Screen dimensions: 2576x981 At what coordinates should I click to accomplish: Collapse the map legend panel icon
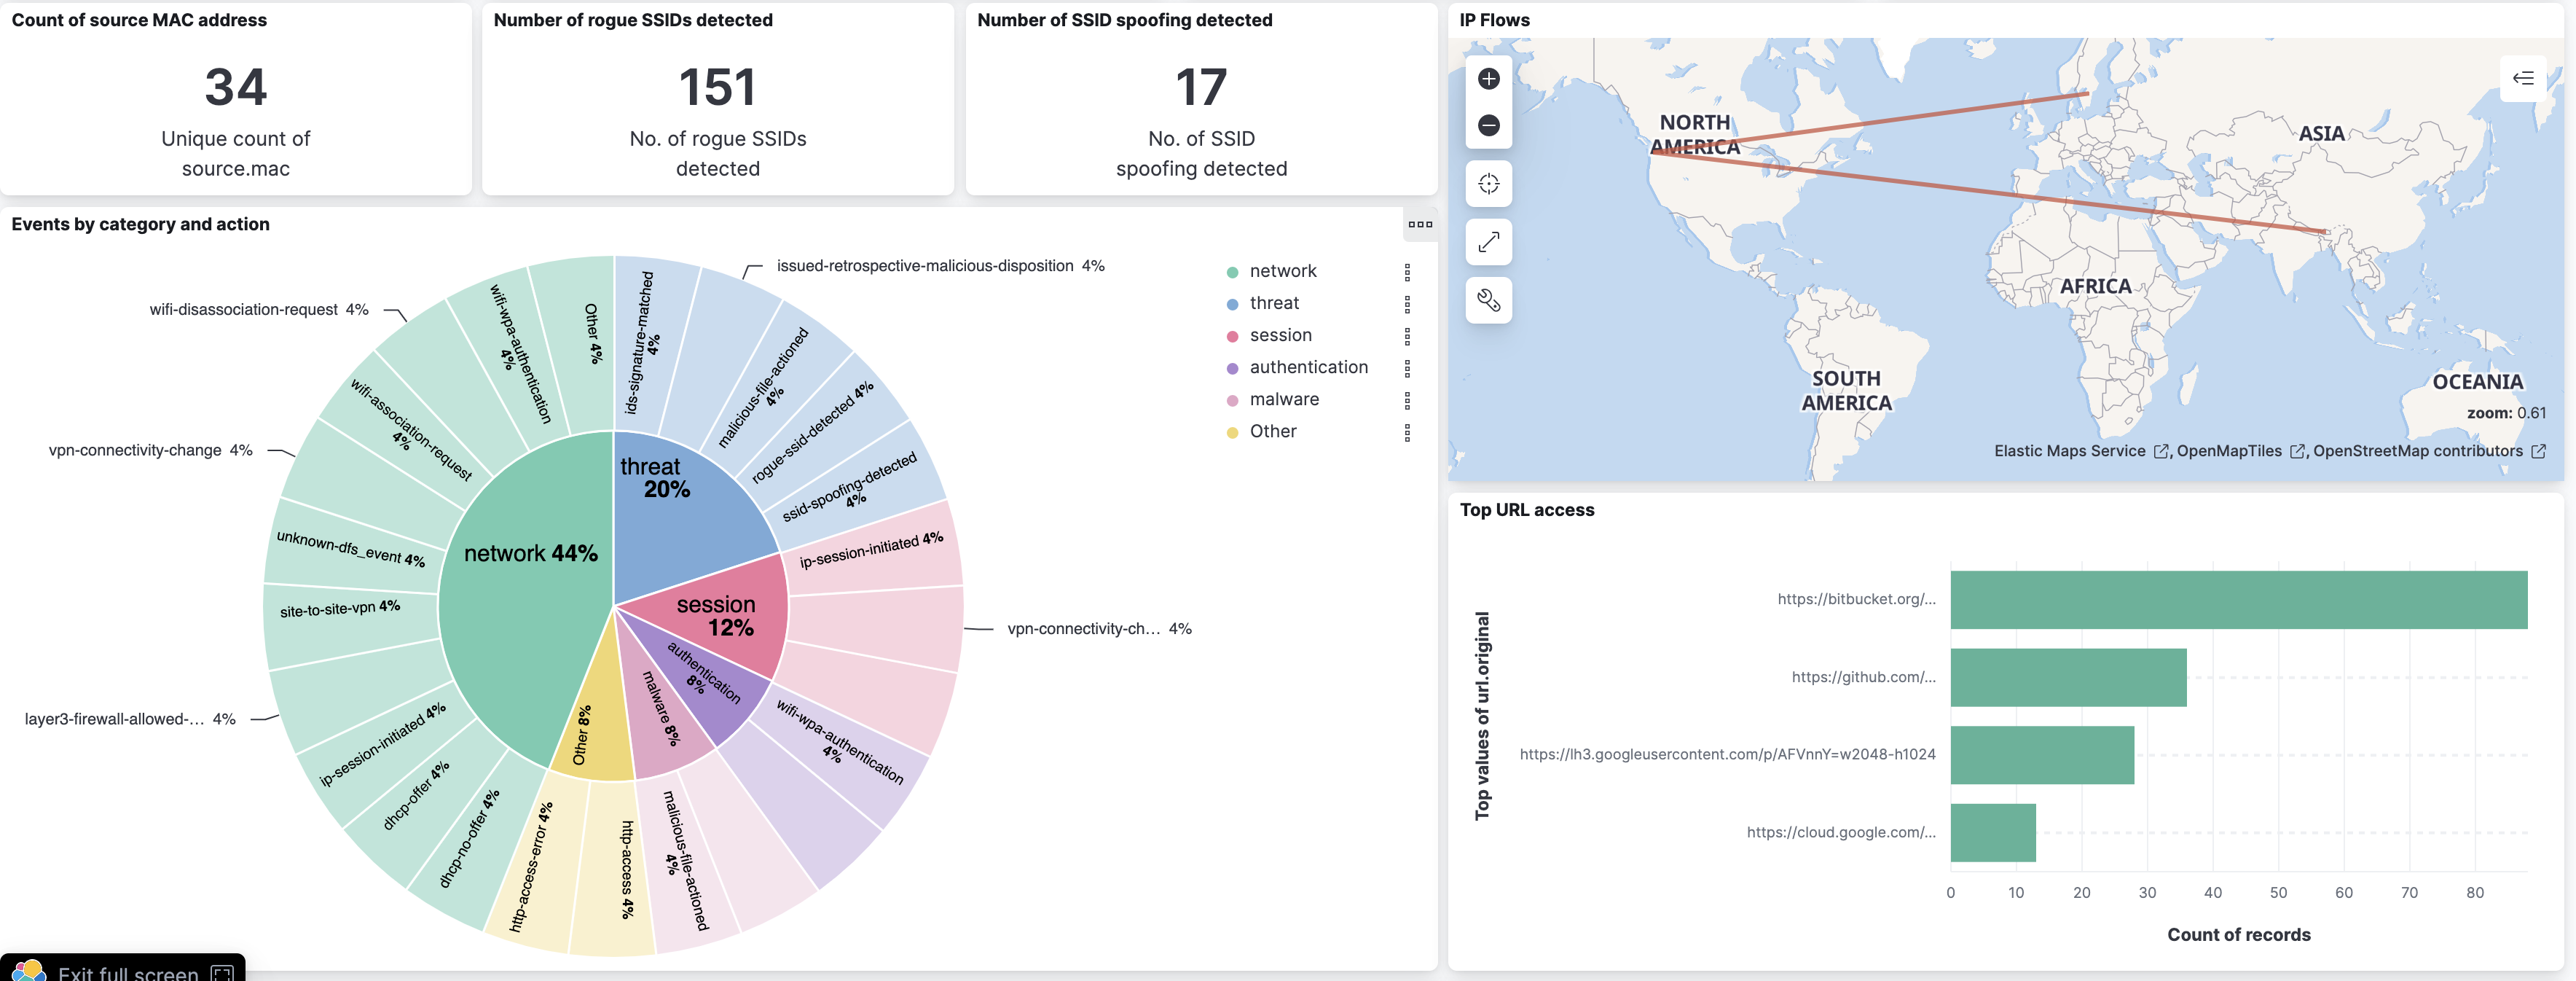point(2523,79)
